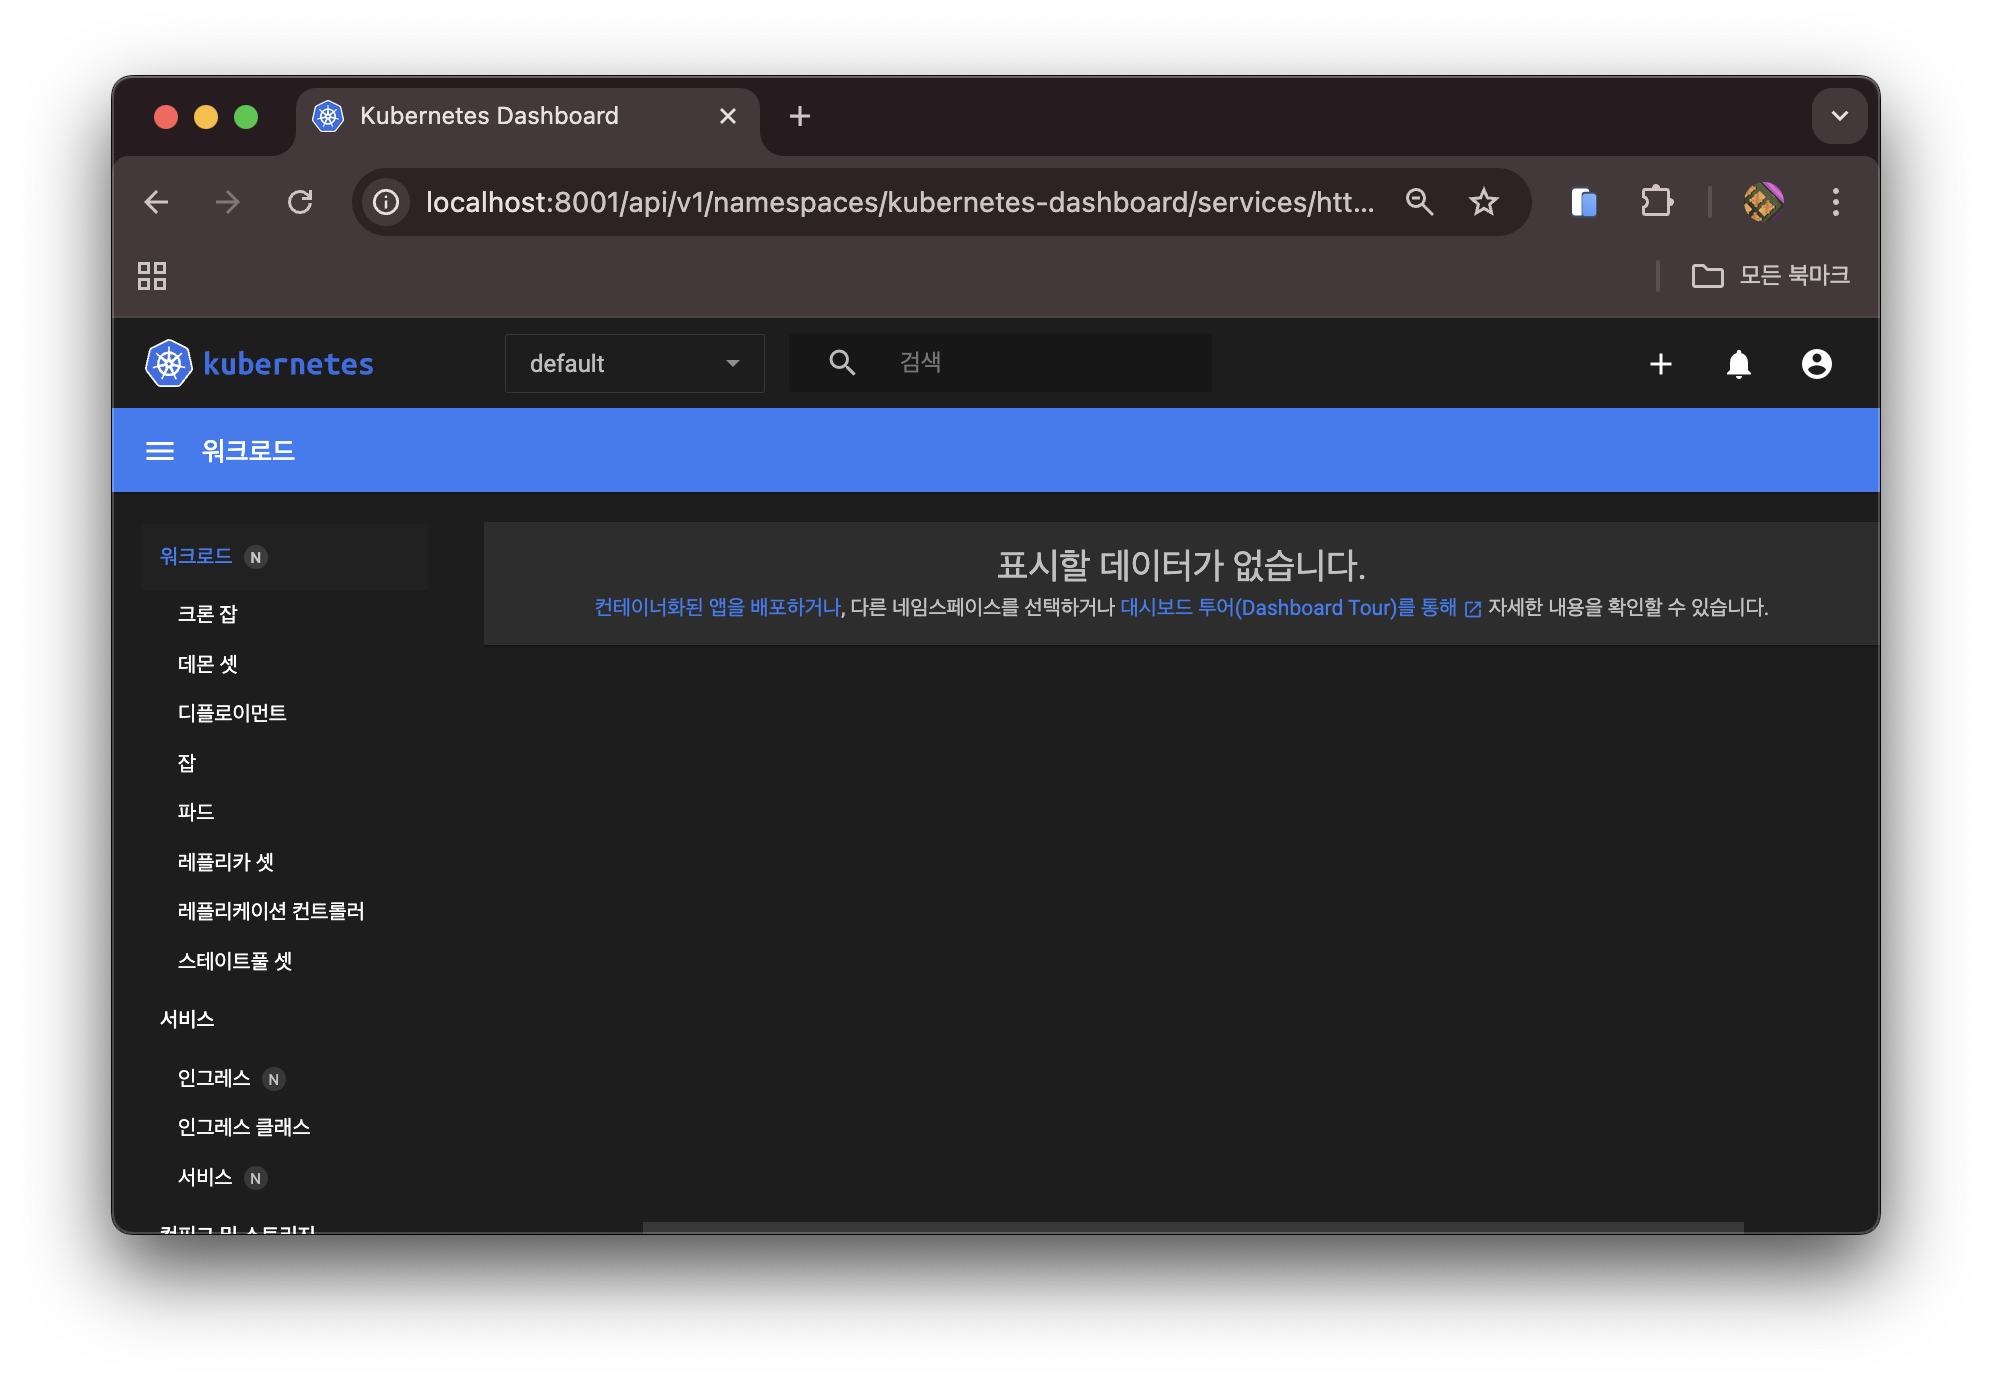Toggle the sidebar hamburger menu

click(160, 451)
